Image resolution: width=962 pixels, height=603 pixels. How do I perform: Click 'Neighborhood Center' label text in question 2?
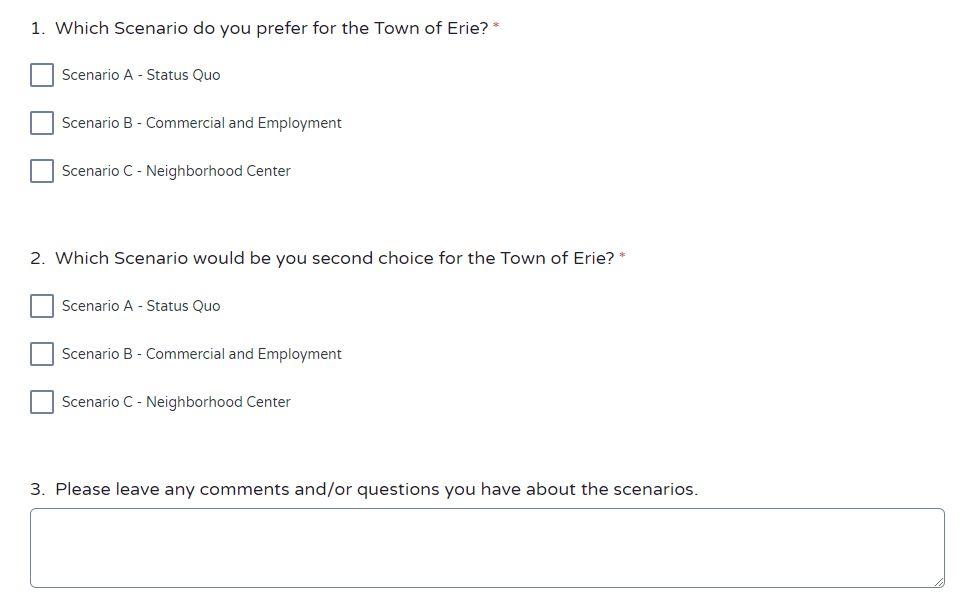tap(218, 402)
